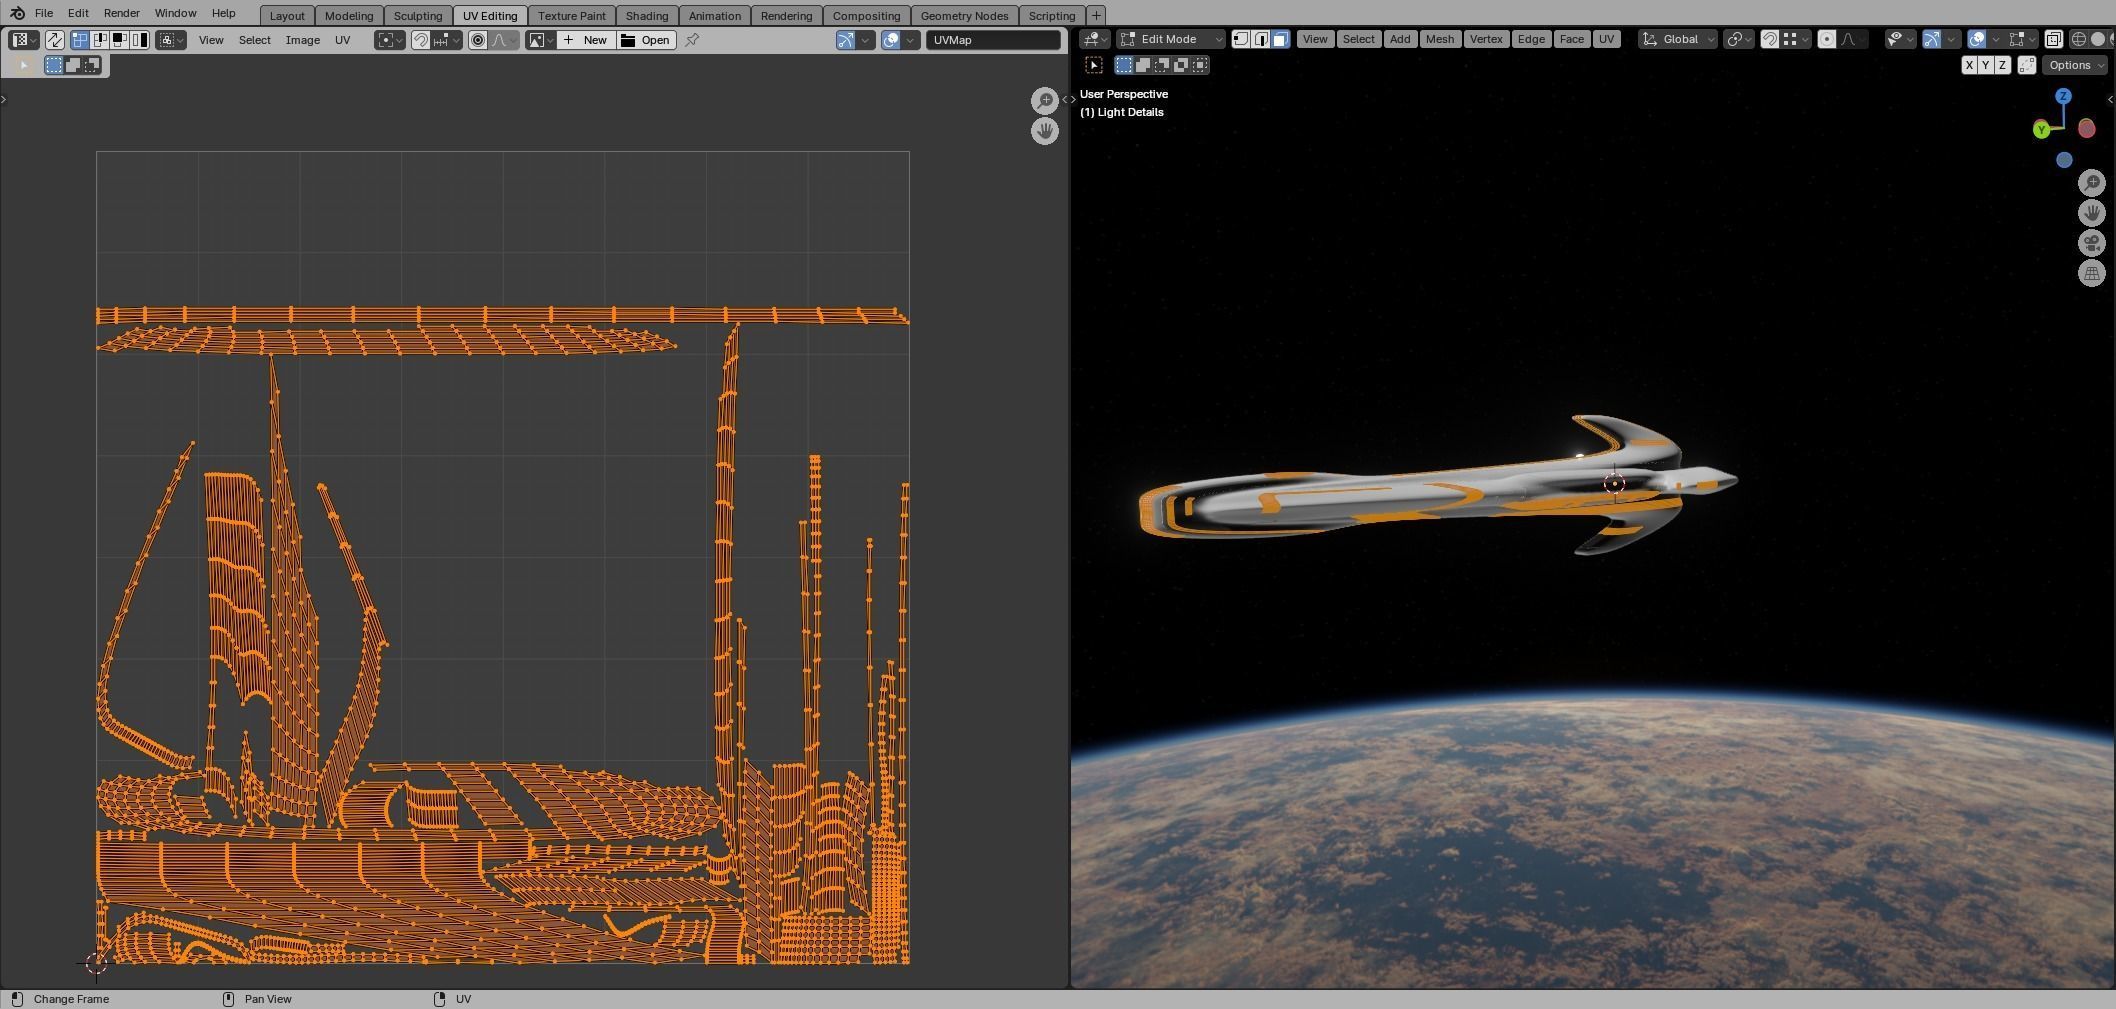
Task: Open UV editor overlays dropdown
Action: (x=910, y=40)
